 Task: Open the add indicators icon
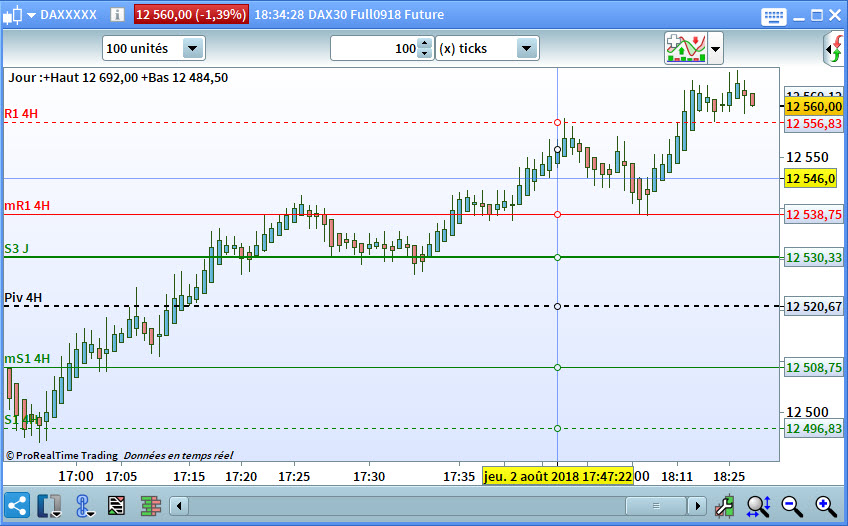pos(686,48)
